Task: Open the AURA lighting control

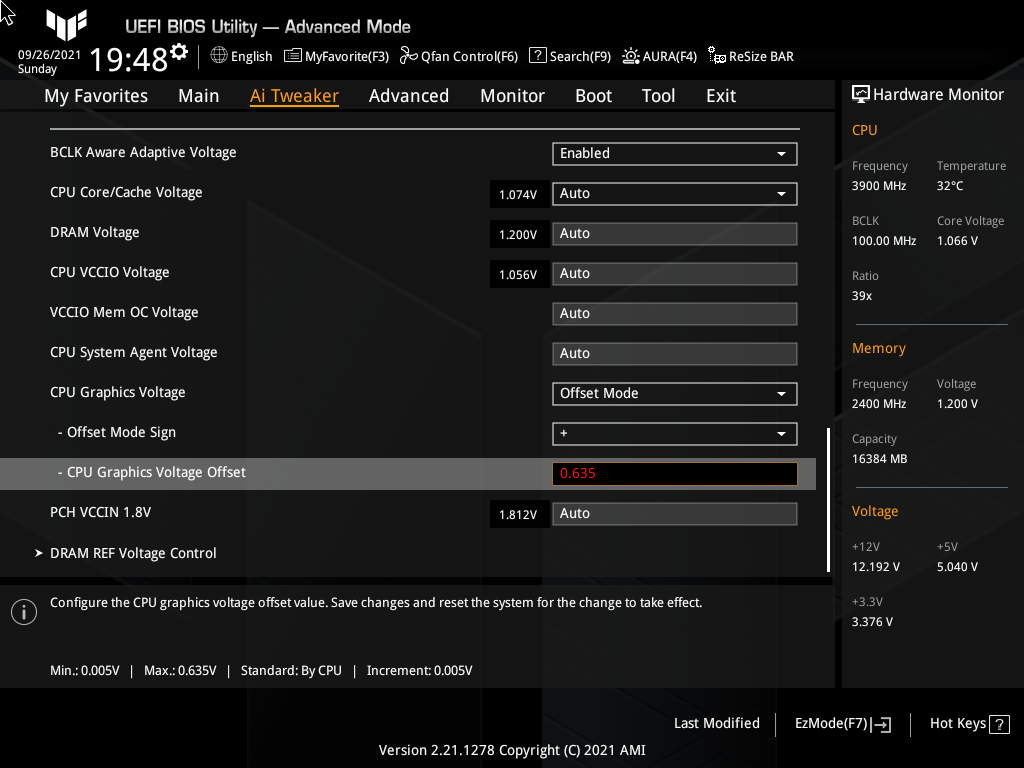Action: point(659,56)
